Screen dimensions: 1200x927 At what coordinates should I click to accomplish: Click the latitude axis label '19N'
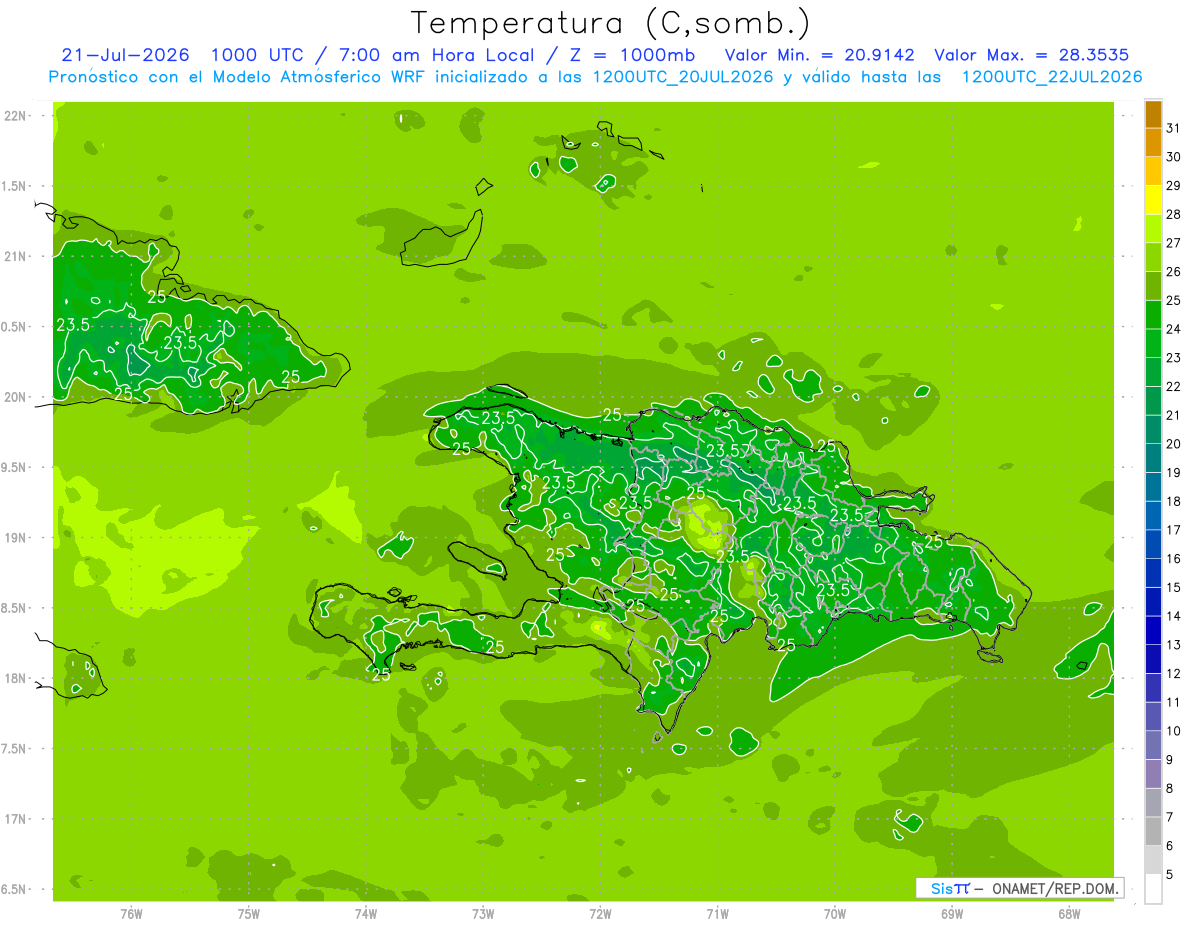click(x=15, y=537)
